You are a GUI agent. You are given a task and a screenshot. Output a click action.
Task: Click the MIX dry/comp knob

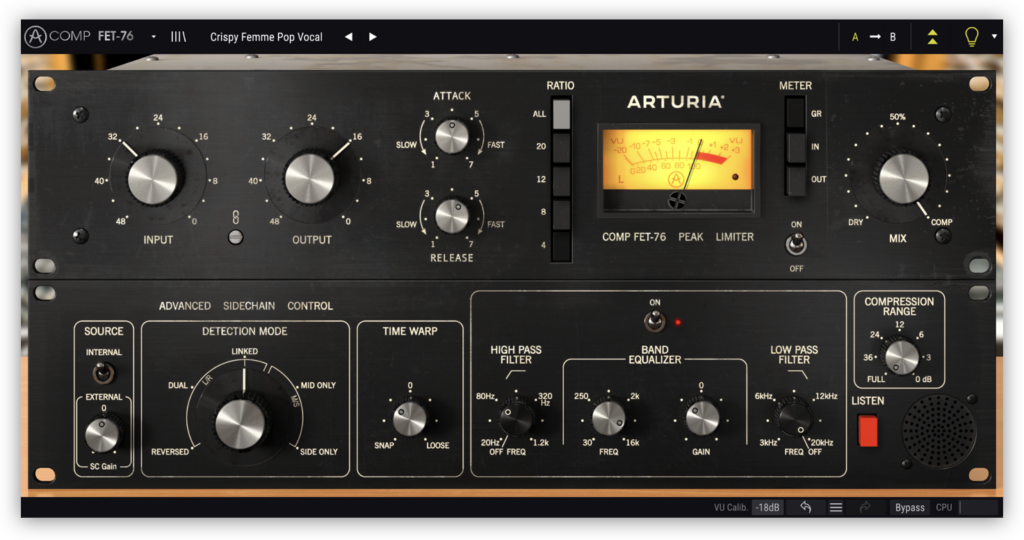903,178
